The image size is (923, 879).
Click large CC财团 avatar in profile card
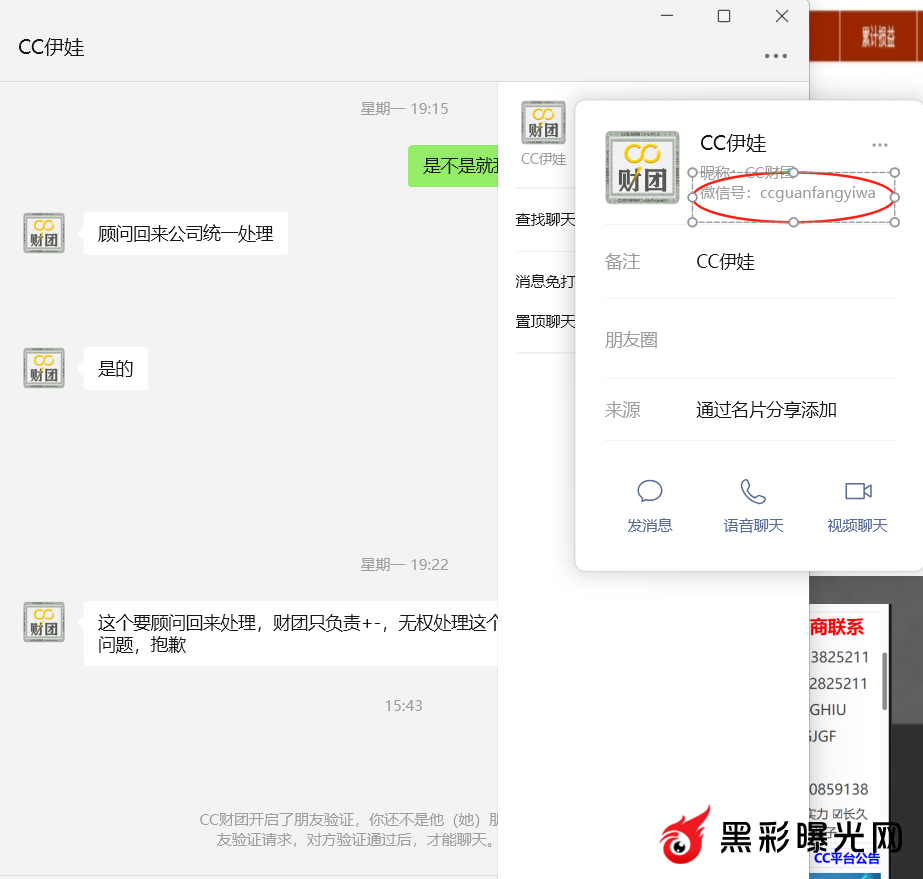[x=642, y=168]
